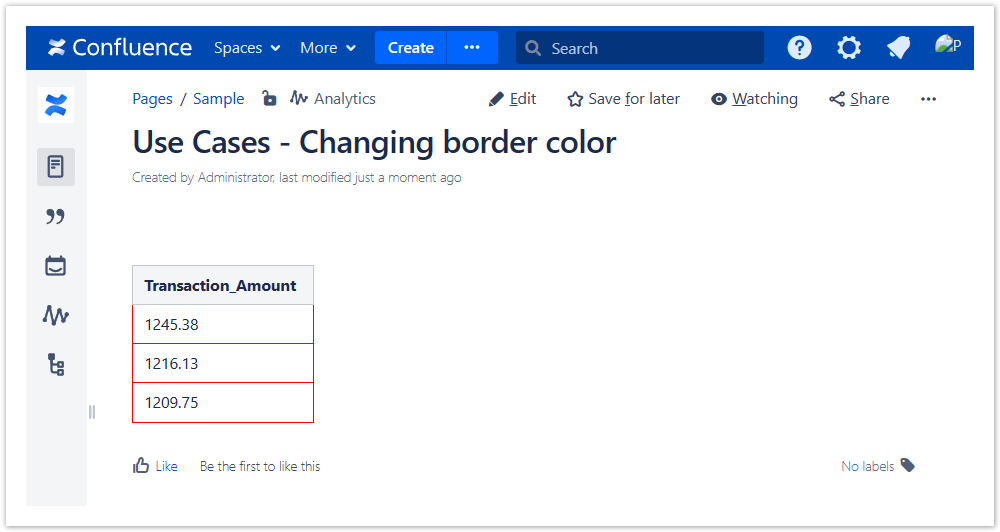The image size is (1000, 532).
Task: Open the Page tree icon in the sidebar
Action: click(55, 365)
